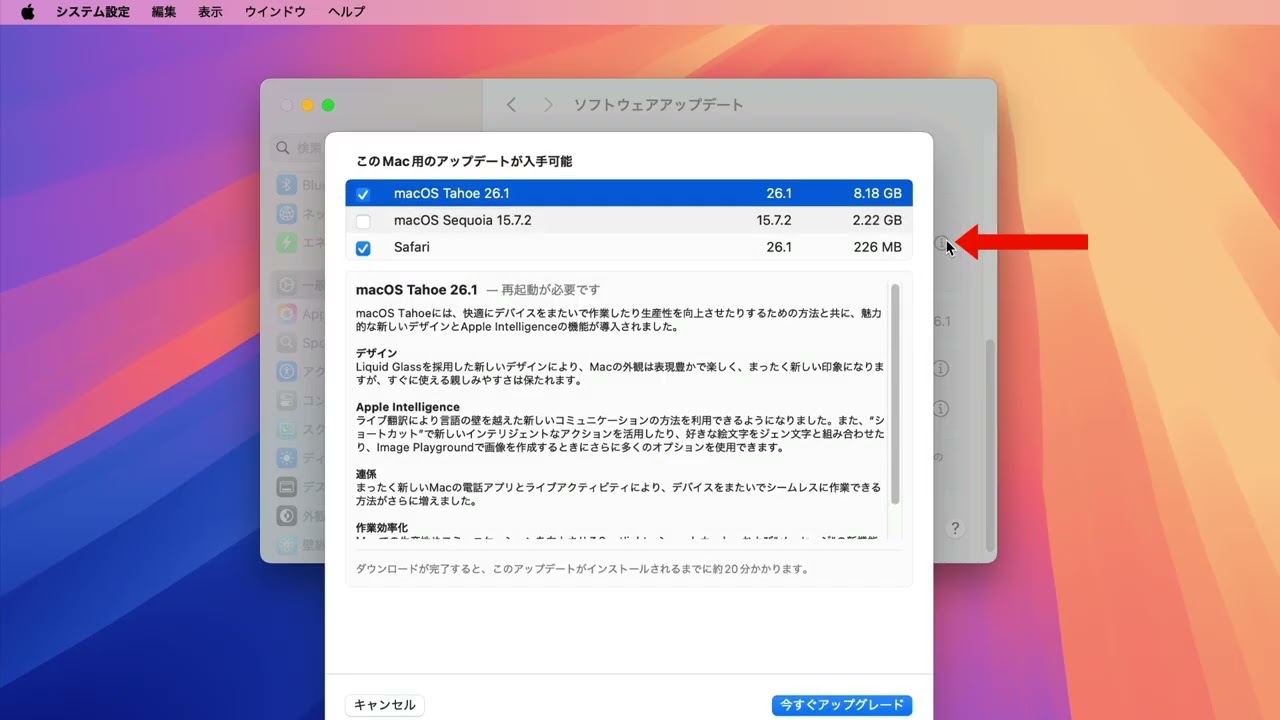Viewport: 1280px width, 720px height.
Task: Open the wallpaper icon in sidebar
Action: coord(287,545)
